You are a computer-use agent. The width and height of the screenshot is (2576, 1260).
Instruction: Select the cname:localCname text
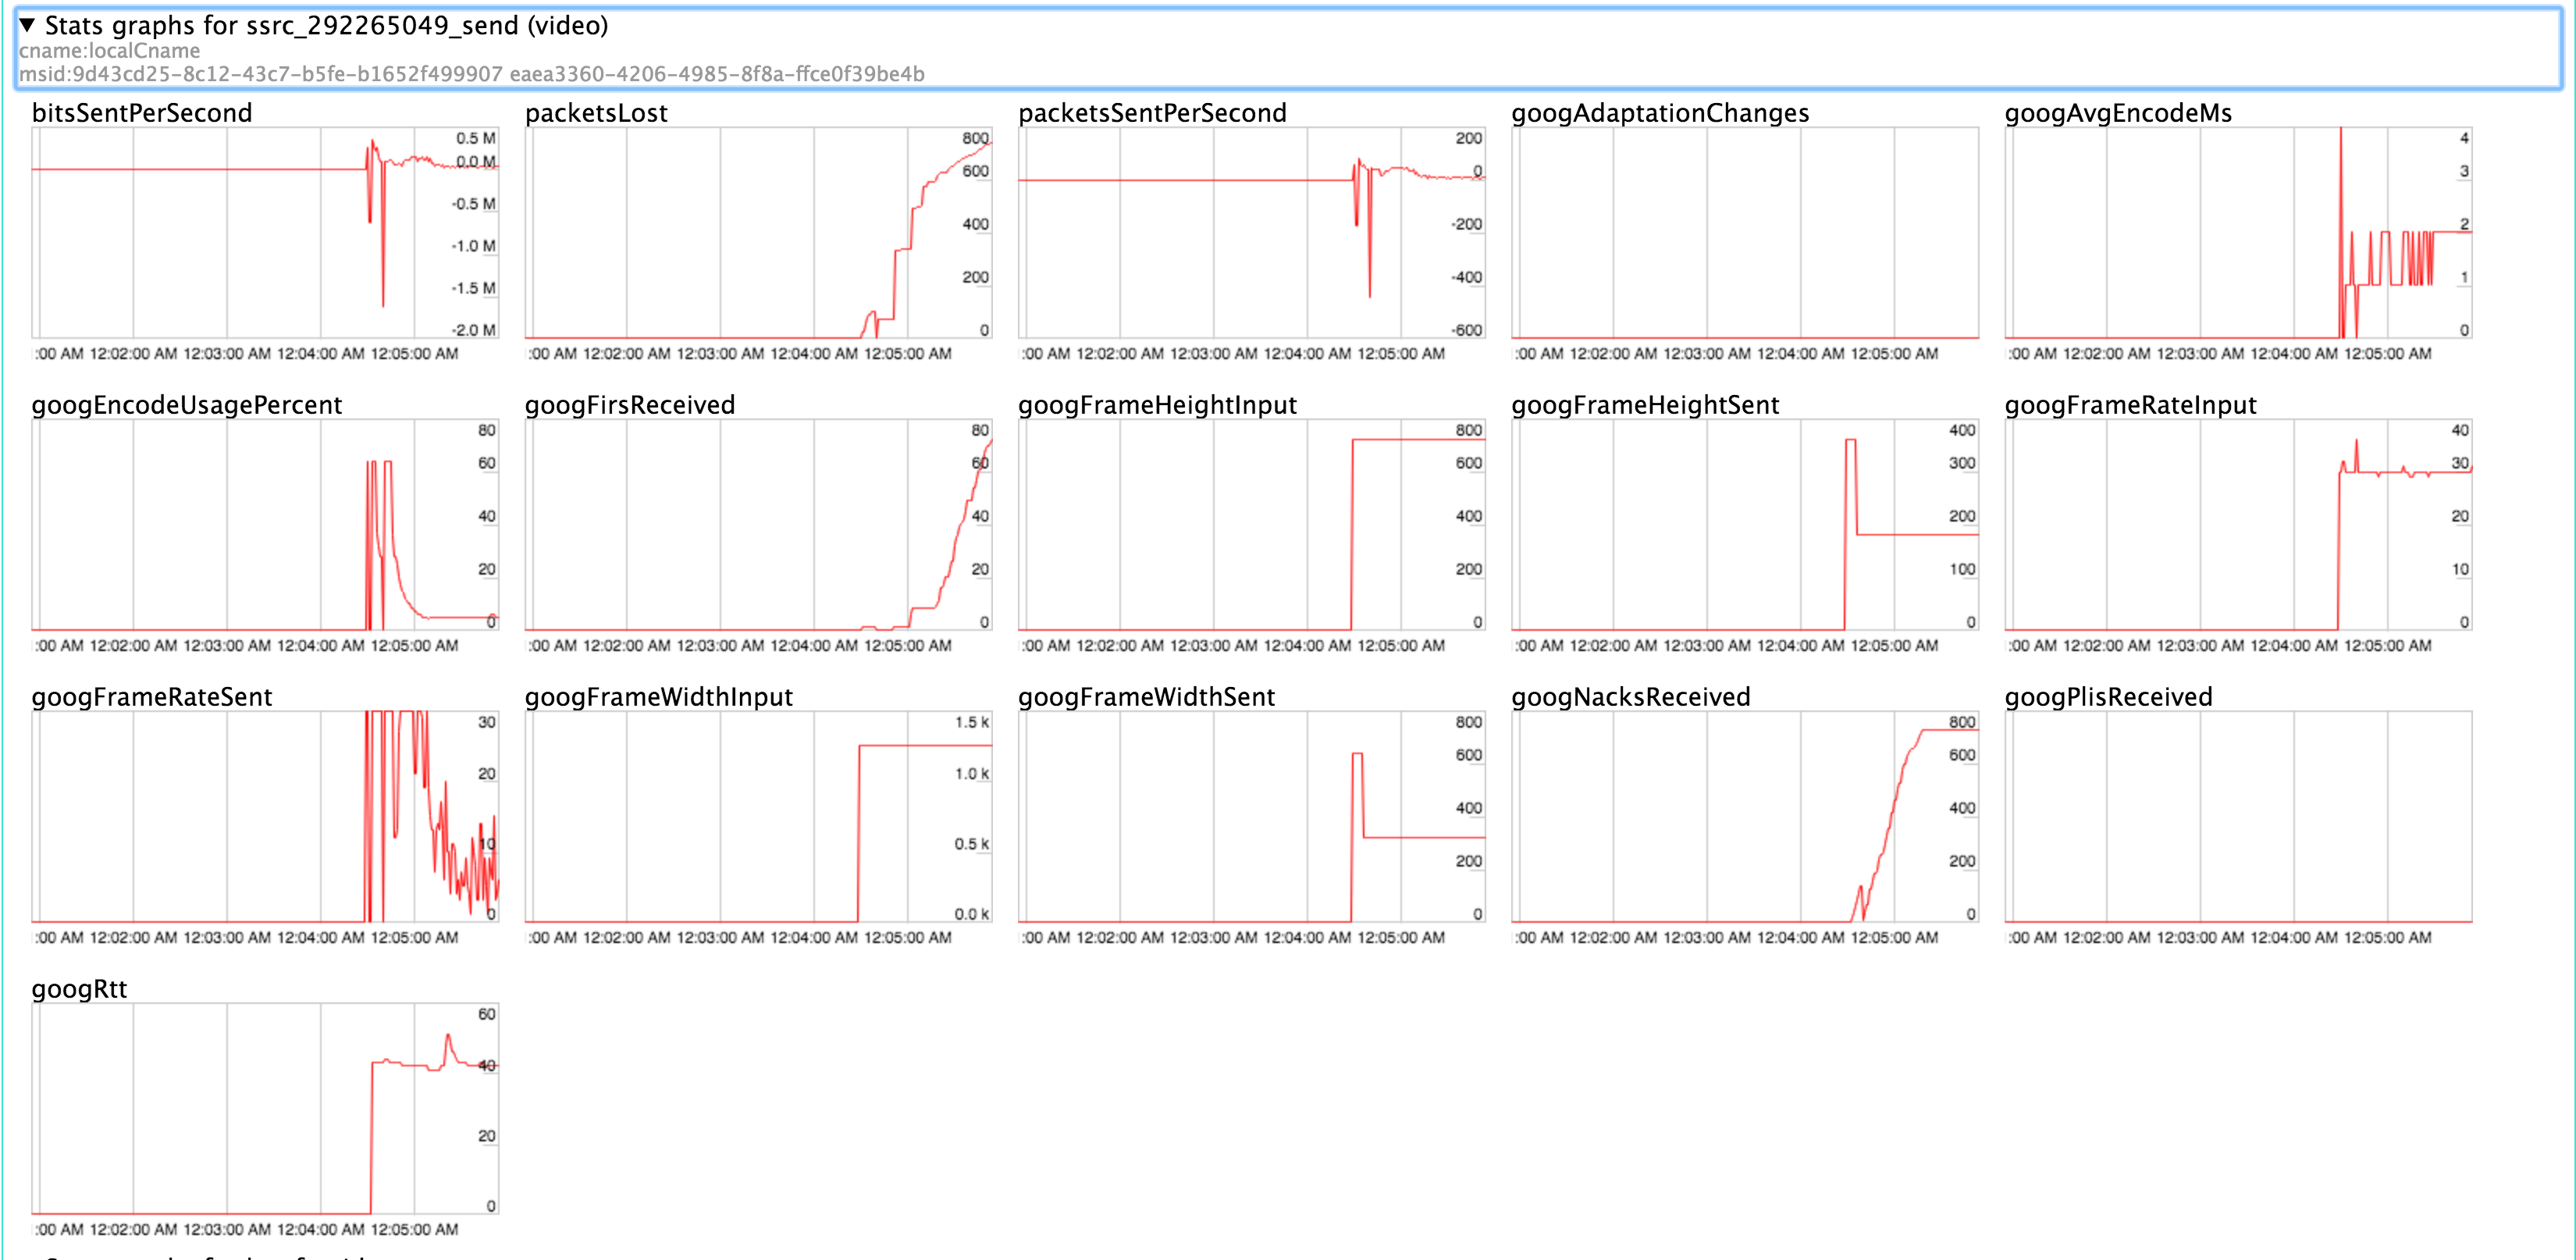109,51
